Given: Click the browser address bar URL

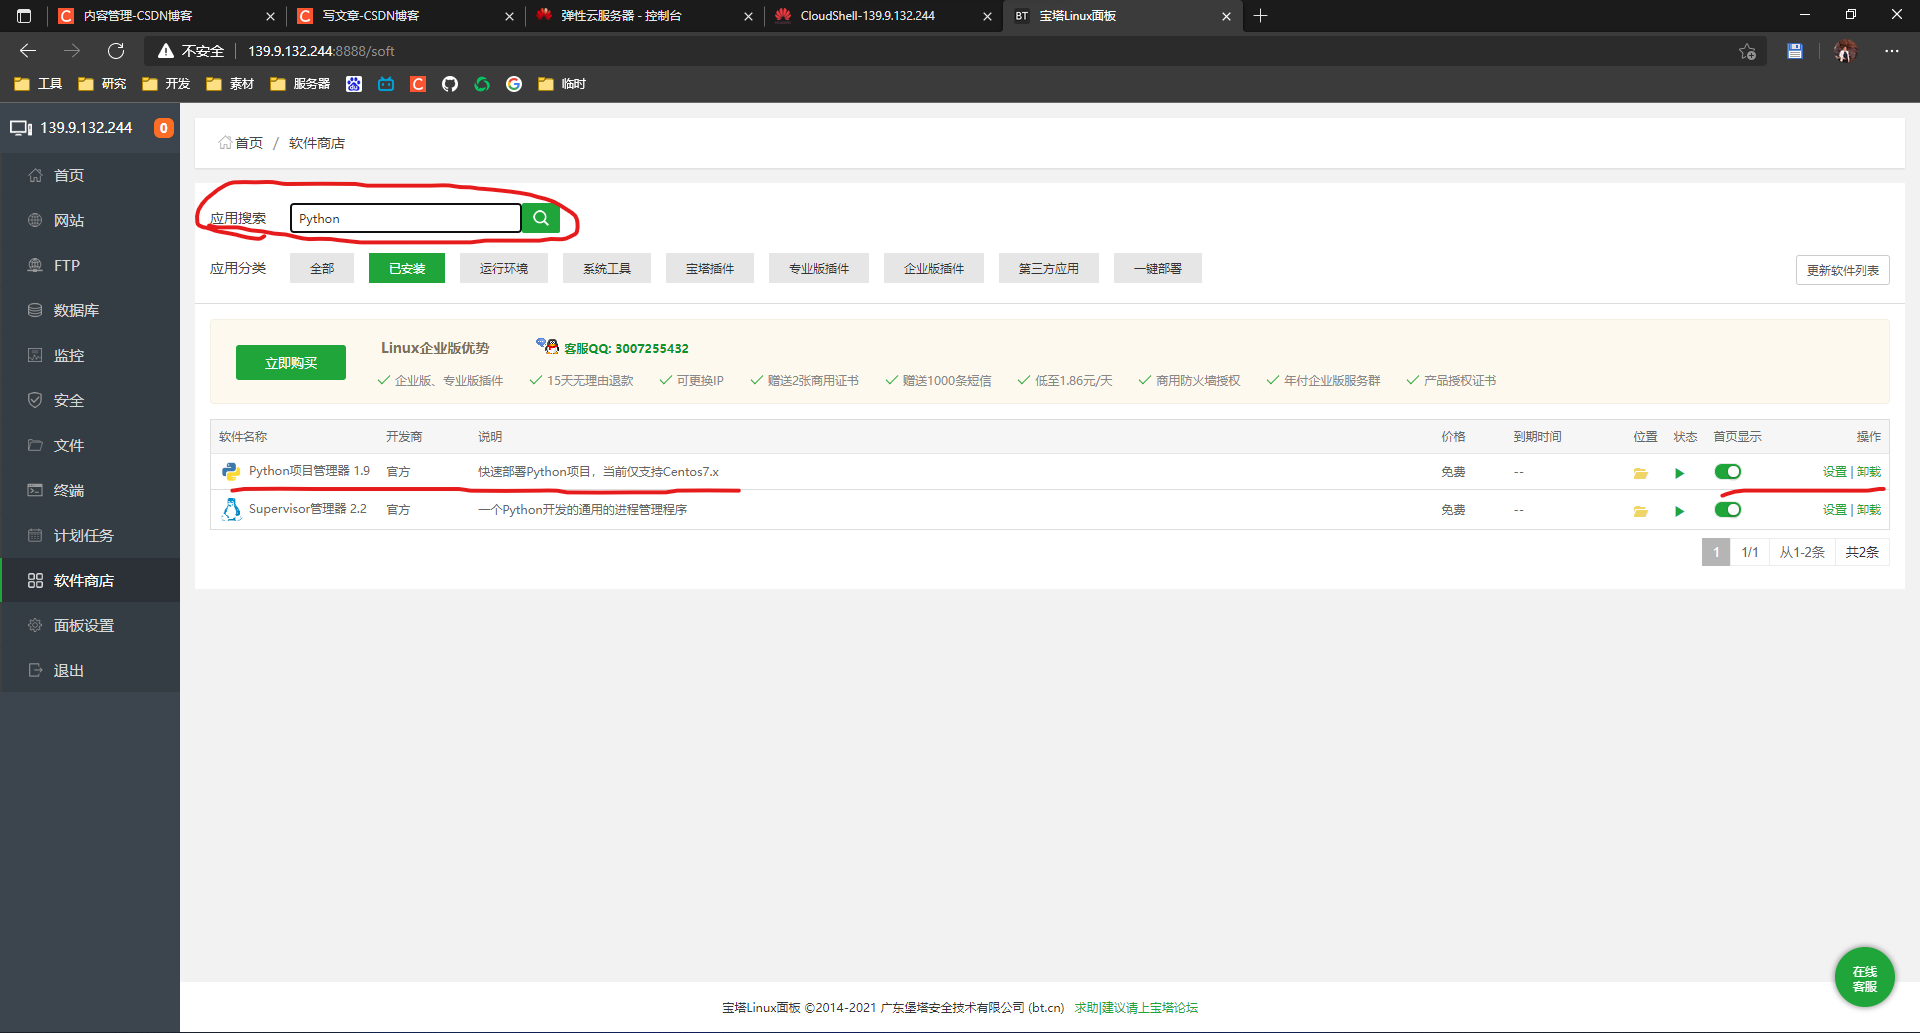Looking at the screenshot, I should (321, 51).
